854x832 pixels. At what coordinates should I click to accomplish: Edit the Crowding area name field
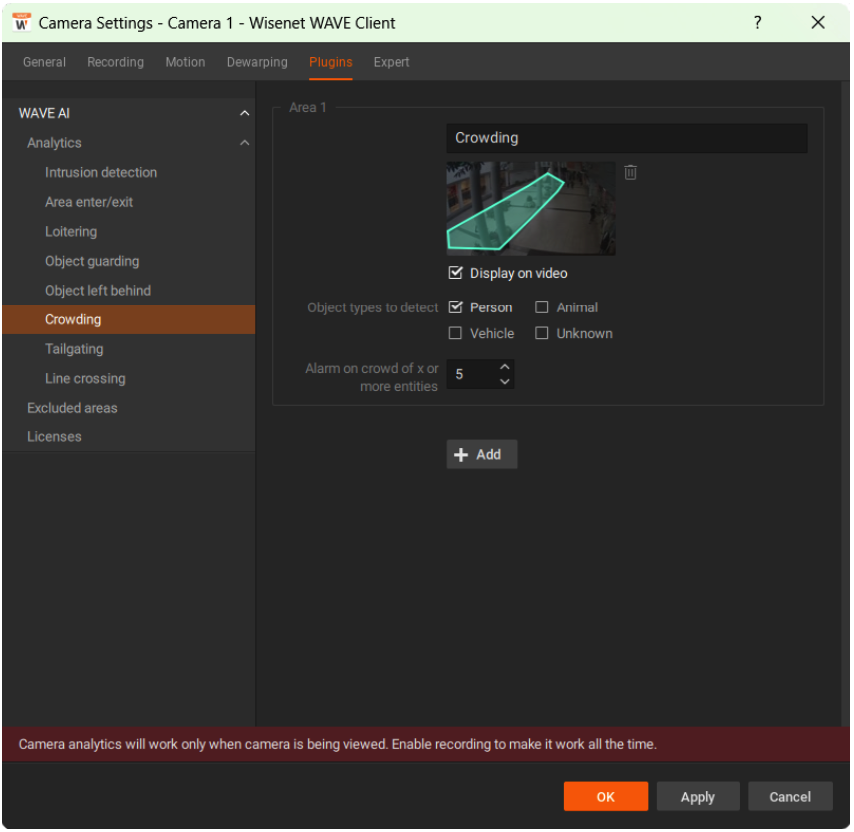[627, 138]
